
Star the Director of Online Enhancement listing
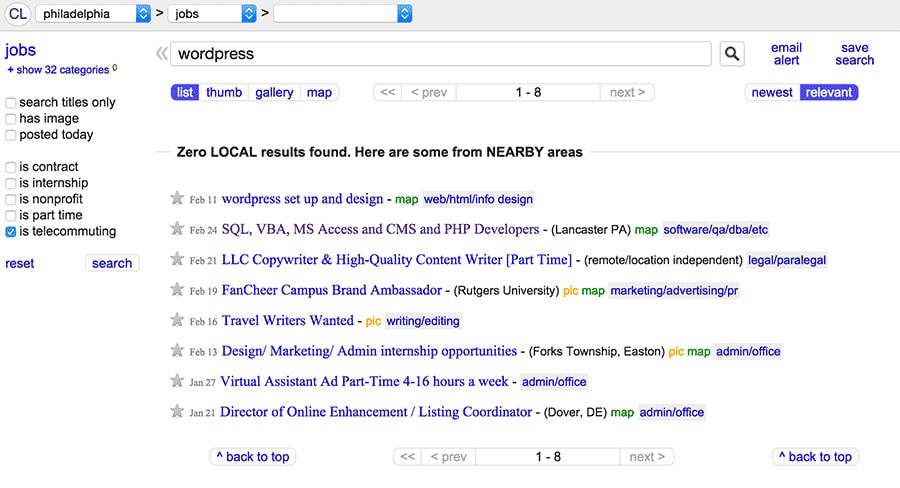coord(177,411)
